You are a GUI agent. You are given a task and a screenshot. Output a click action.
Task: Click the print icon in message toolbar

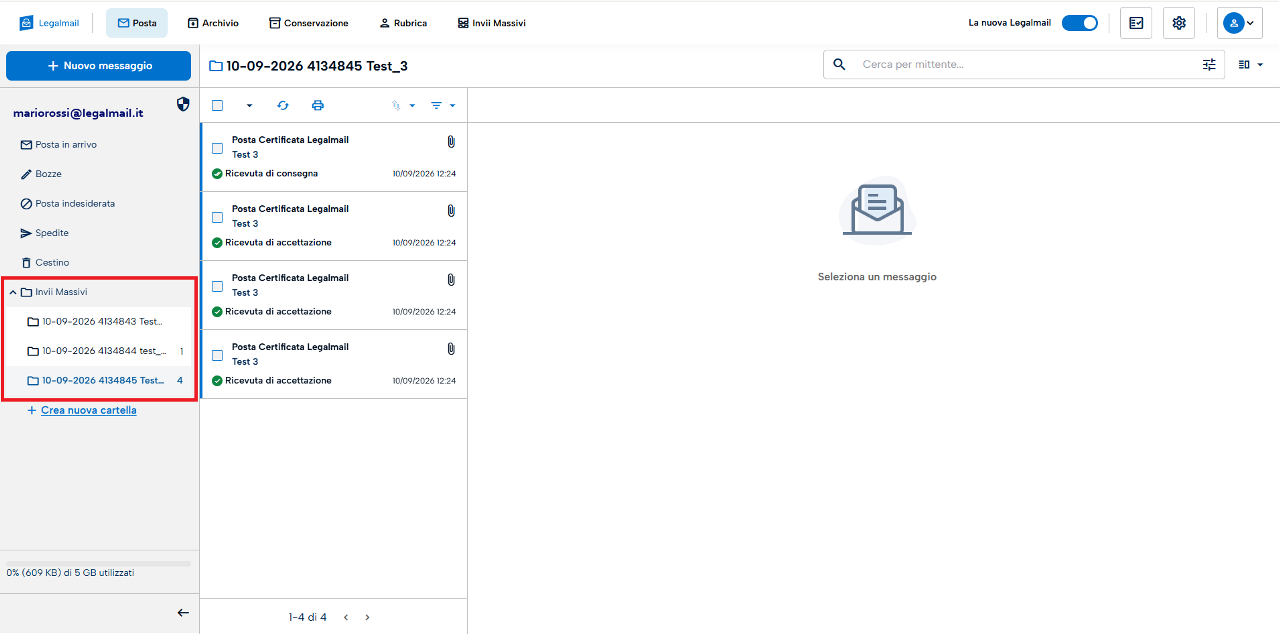[x=318, y=105]
